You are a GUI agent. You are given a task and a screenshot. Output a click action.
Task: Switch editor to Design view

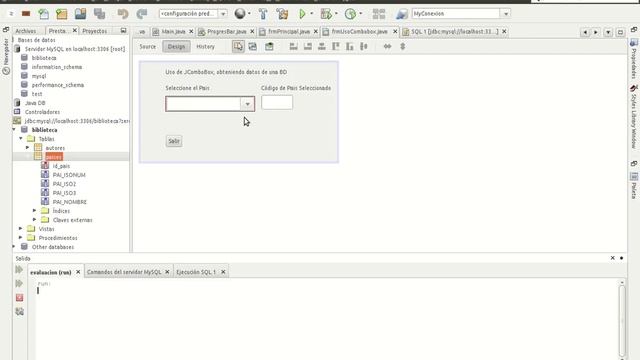point(176,47)
